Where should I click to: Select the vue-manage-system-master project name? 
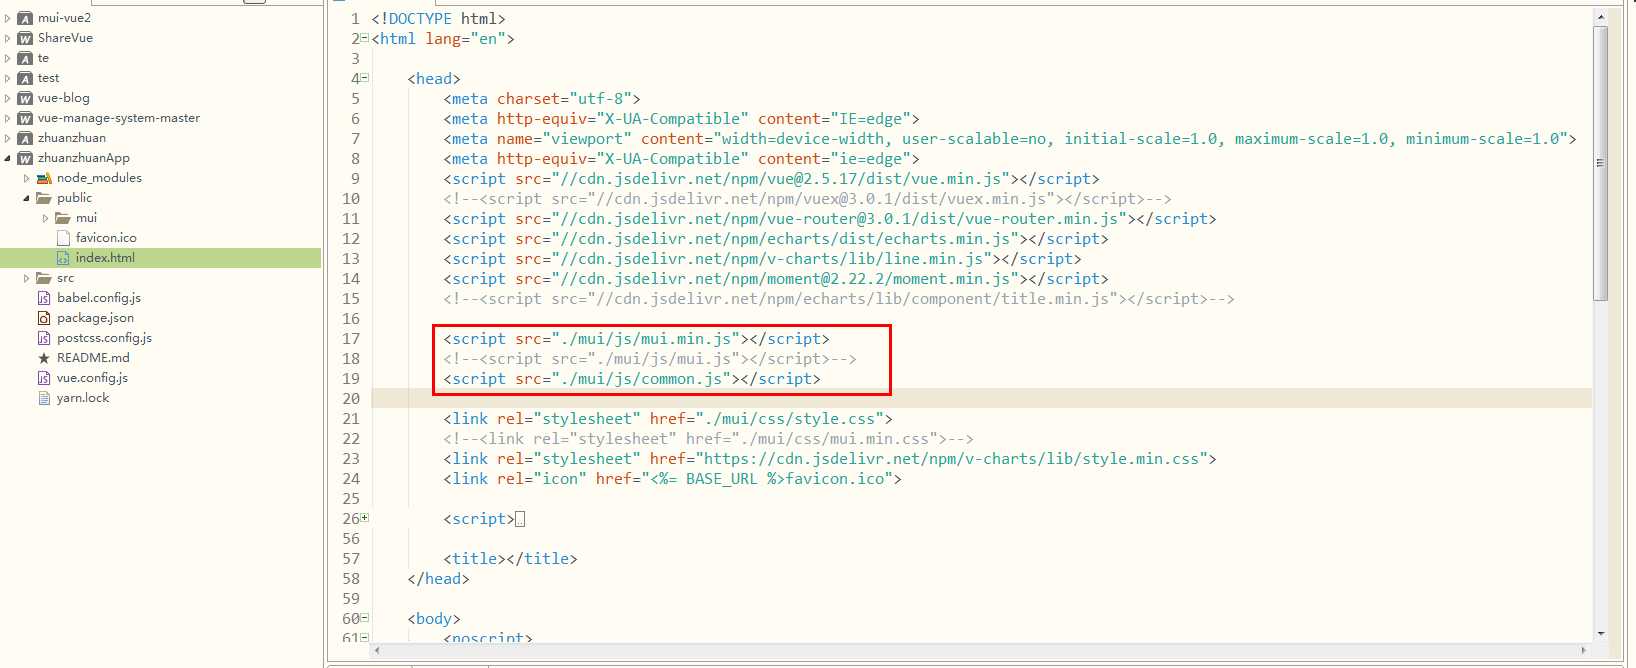119,118
